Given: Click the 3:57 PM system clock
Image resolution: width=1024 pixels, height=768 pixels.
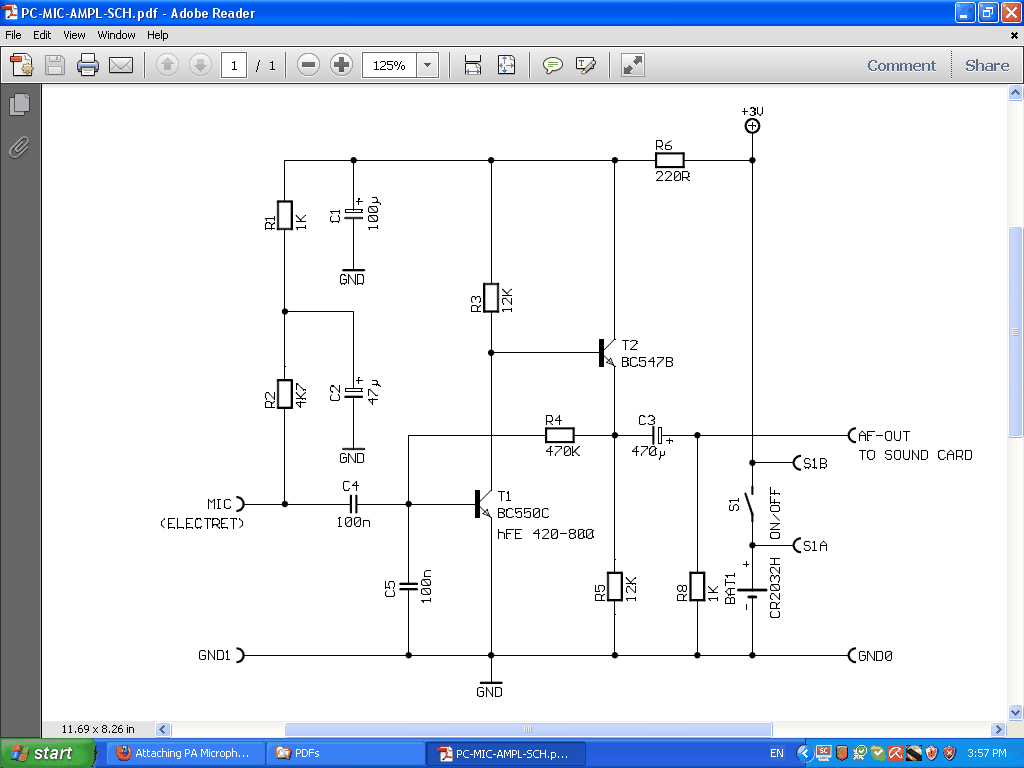Looking at the screenshot, I should click(x=987, y=753).
